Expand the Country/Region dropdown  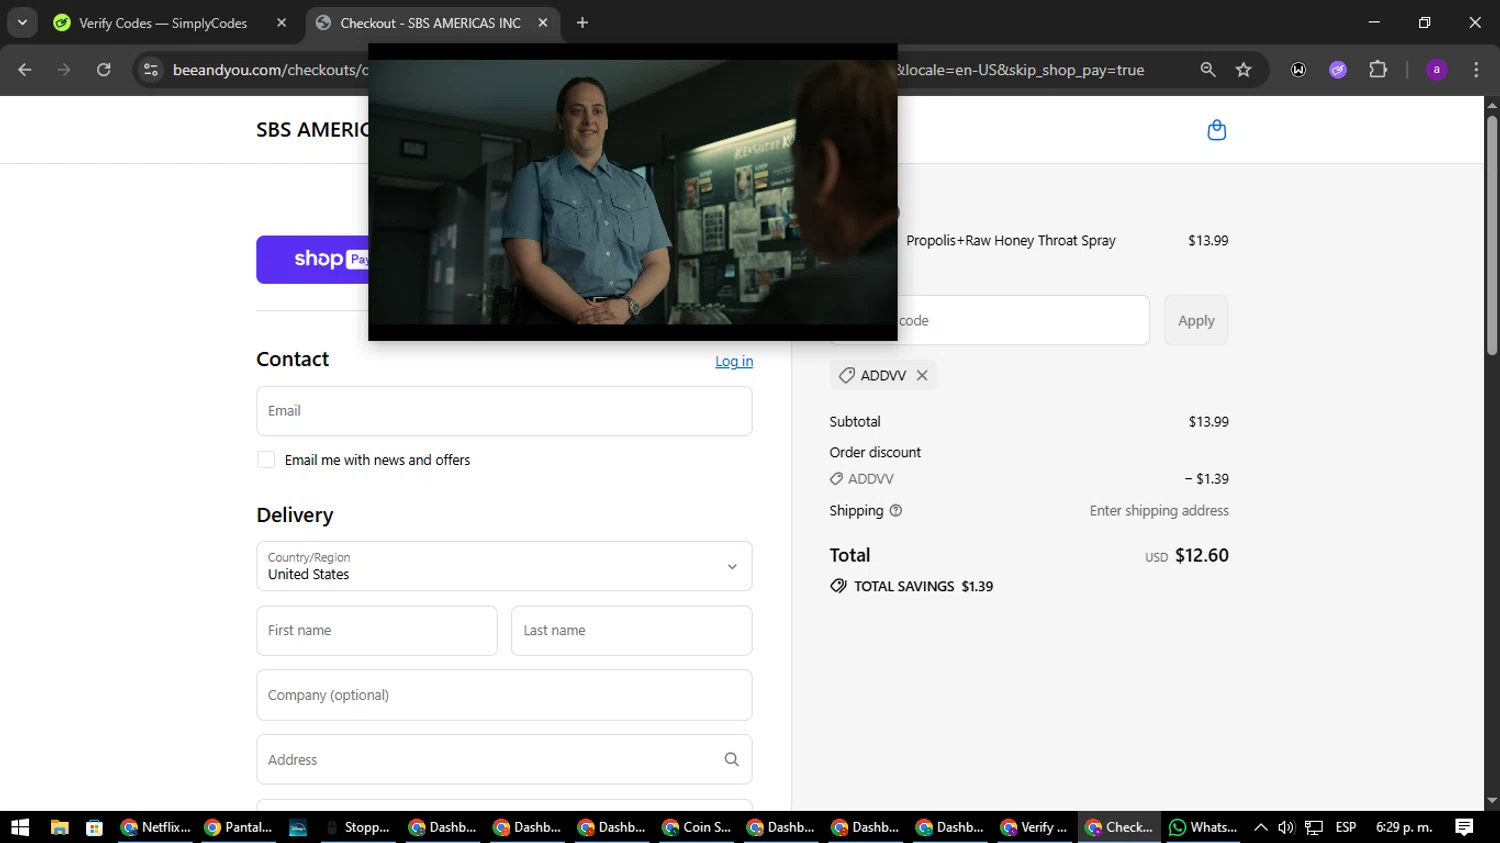(x=504, y=566)
